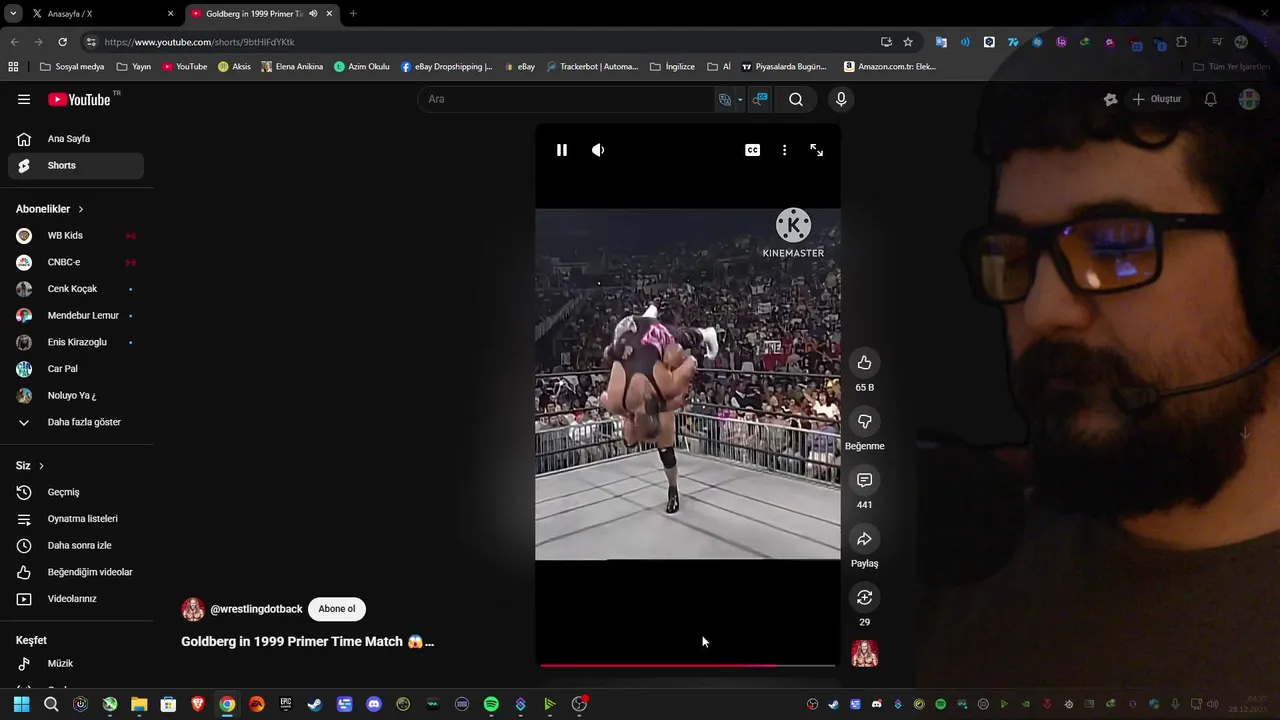Open CNBC-e subscription channel
The image size is (1280, 720).
click(x=76, y=262)
